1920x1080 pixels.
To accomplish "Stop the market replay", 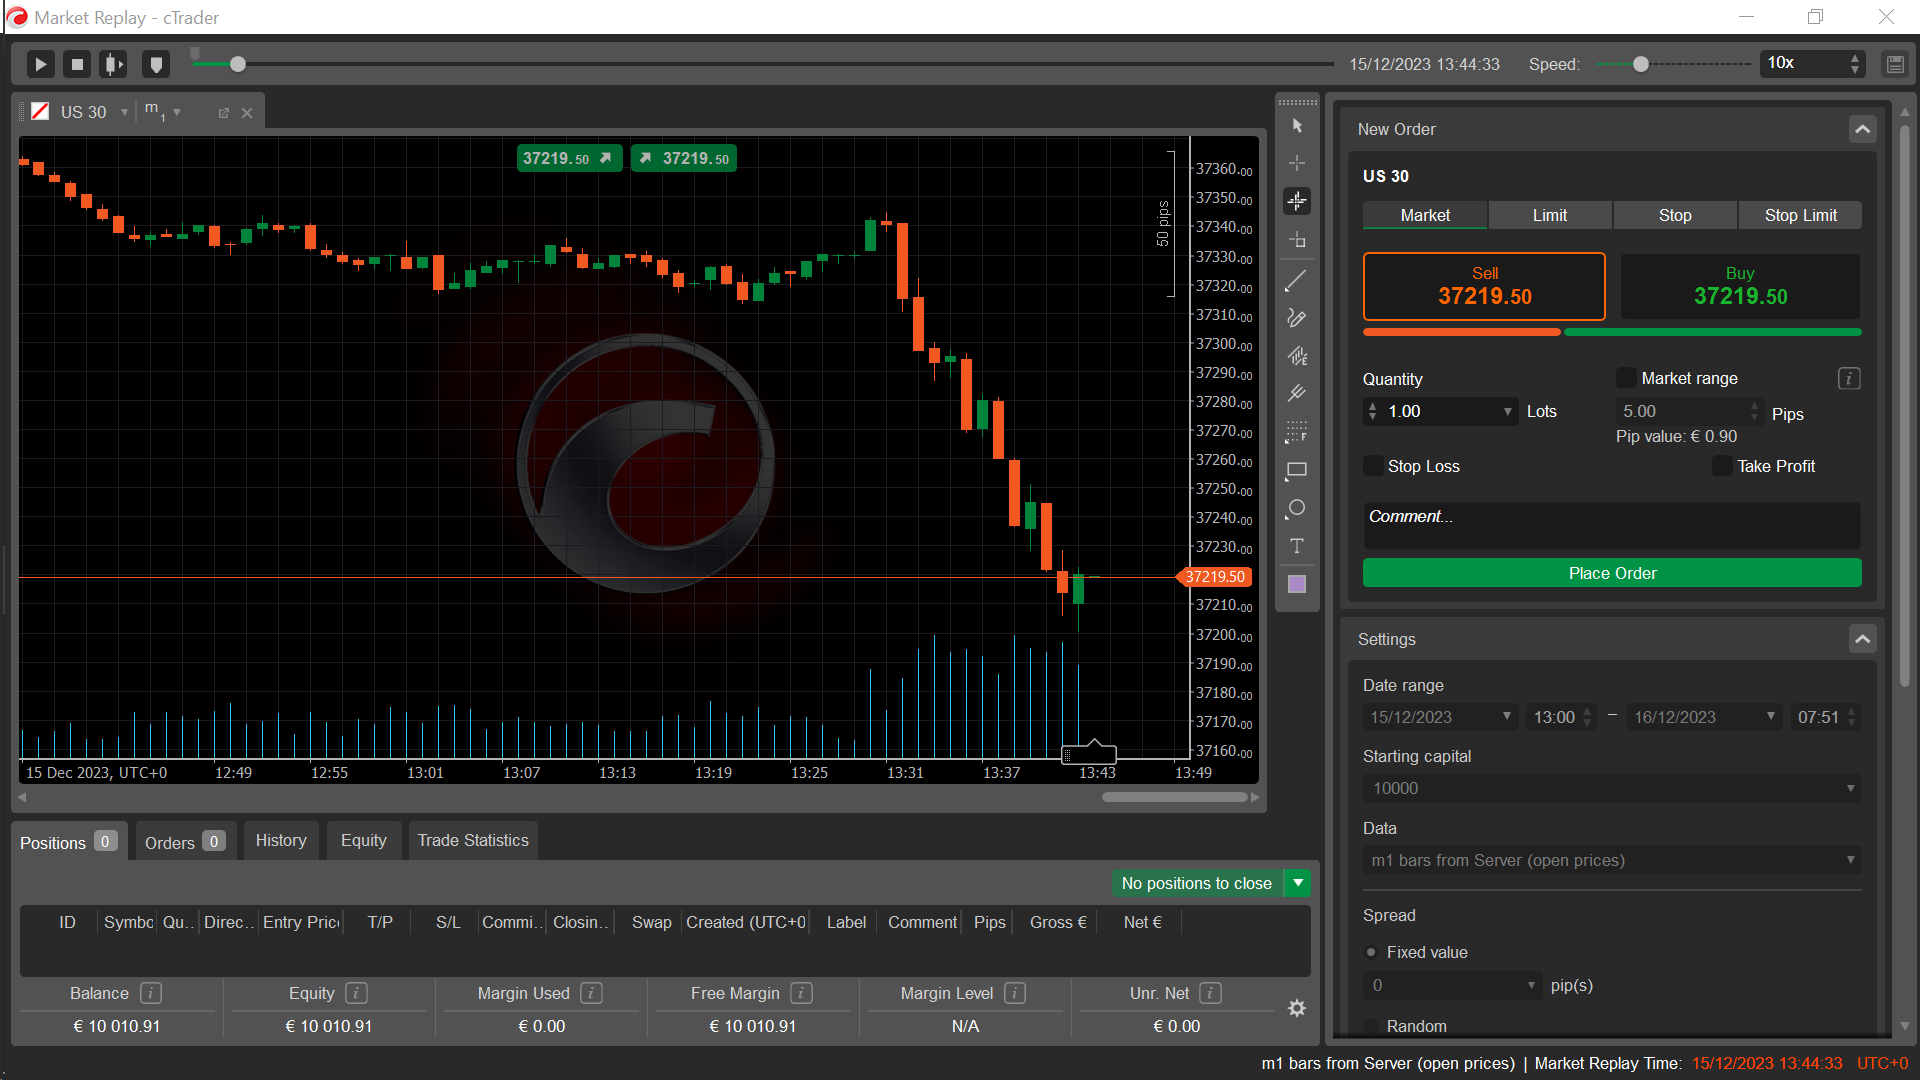I will pyautogui.click(x=77, y=64).
